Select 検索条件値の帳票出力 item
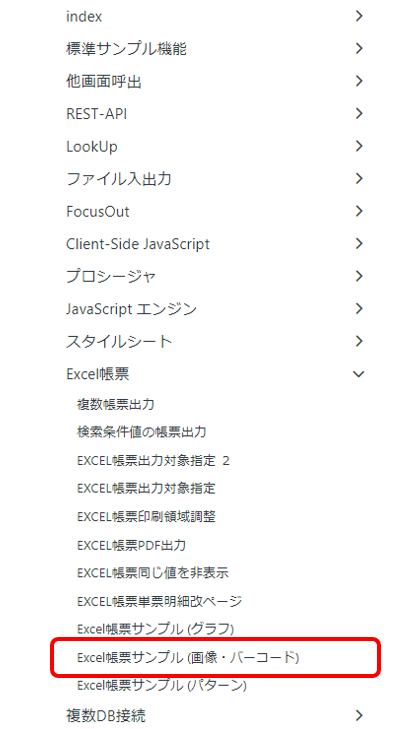 click(141, 432)
